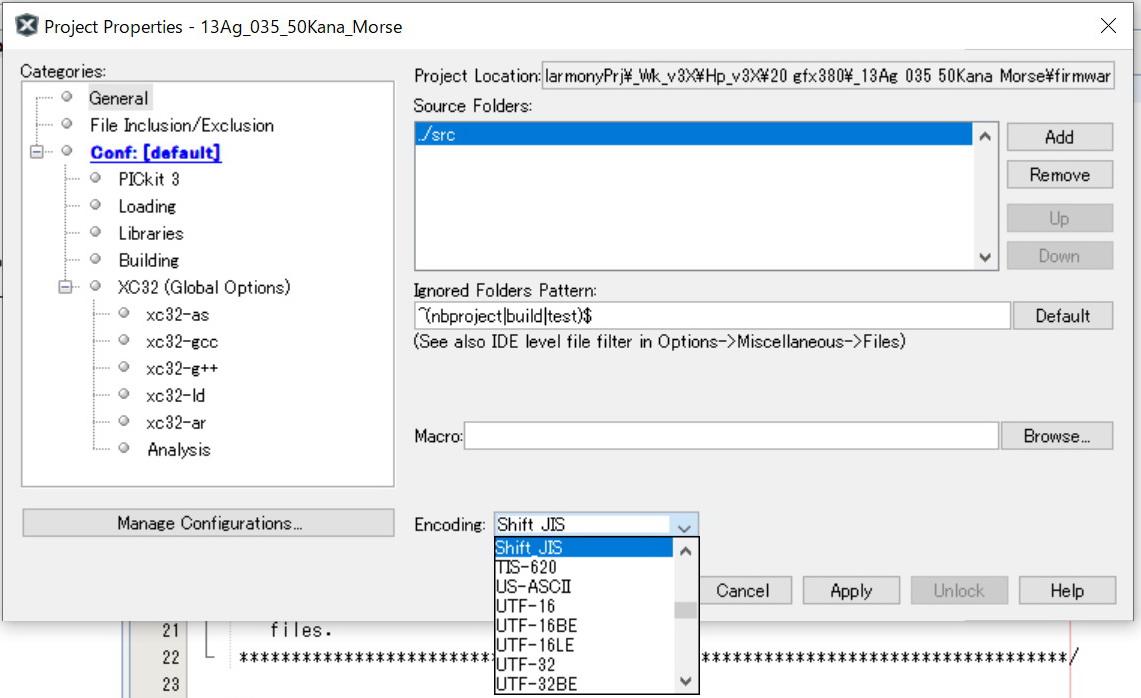Select xc32-ar archiver options
This screenshot has height=698, width=1141.
coord(175,422)
